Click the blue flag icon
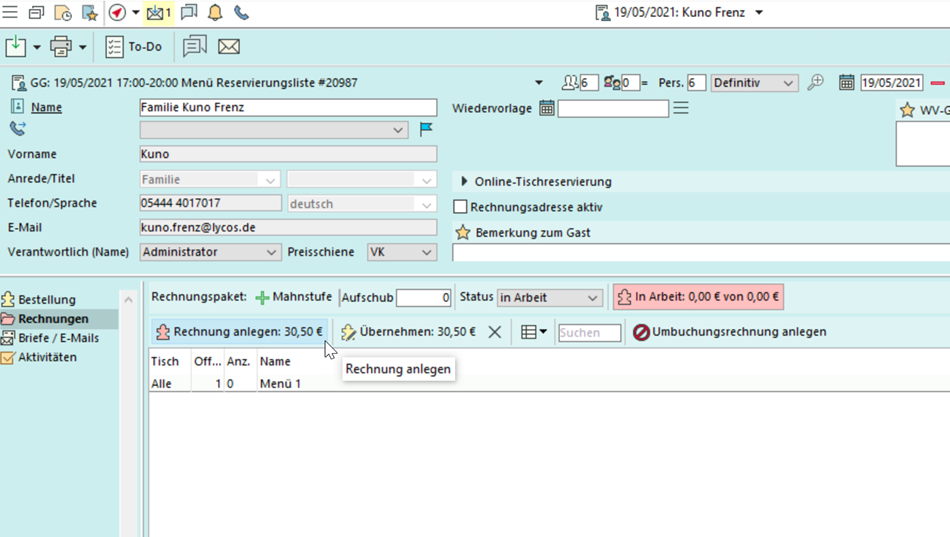 [426, 130]
